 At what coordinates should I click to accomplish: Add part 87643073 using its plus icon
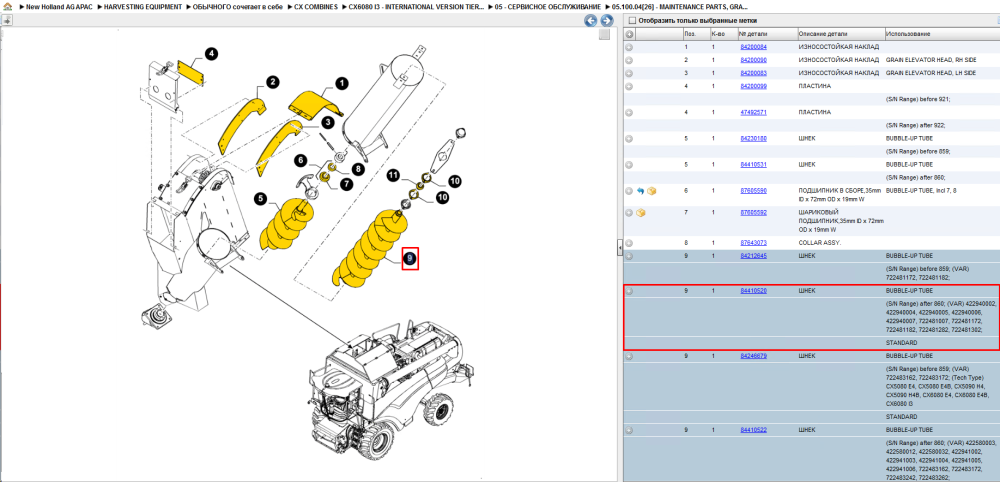click(x=629, y=243)
